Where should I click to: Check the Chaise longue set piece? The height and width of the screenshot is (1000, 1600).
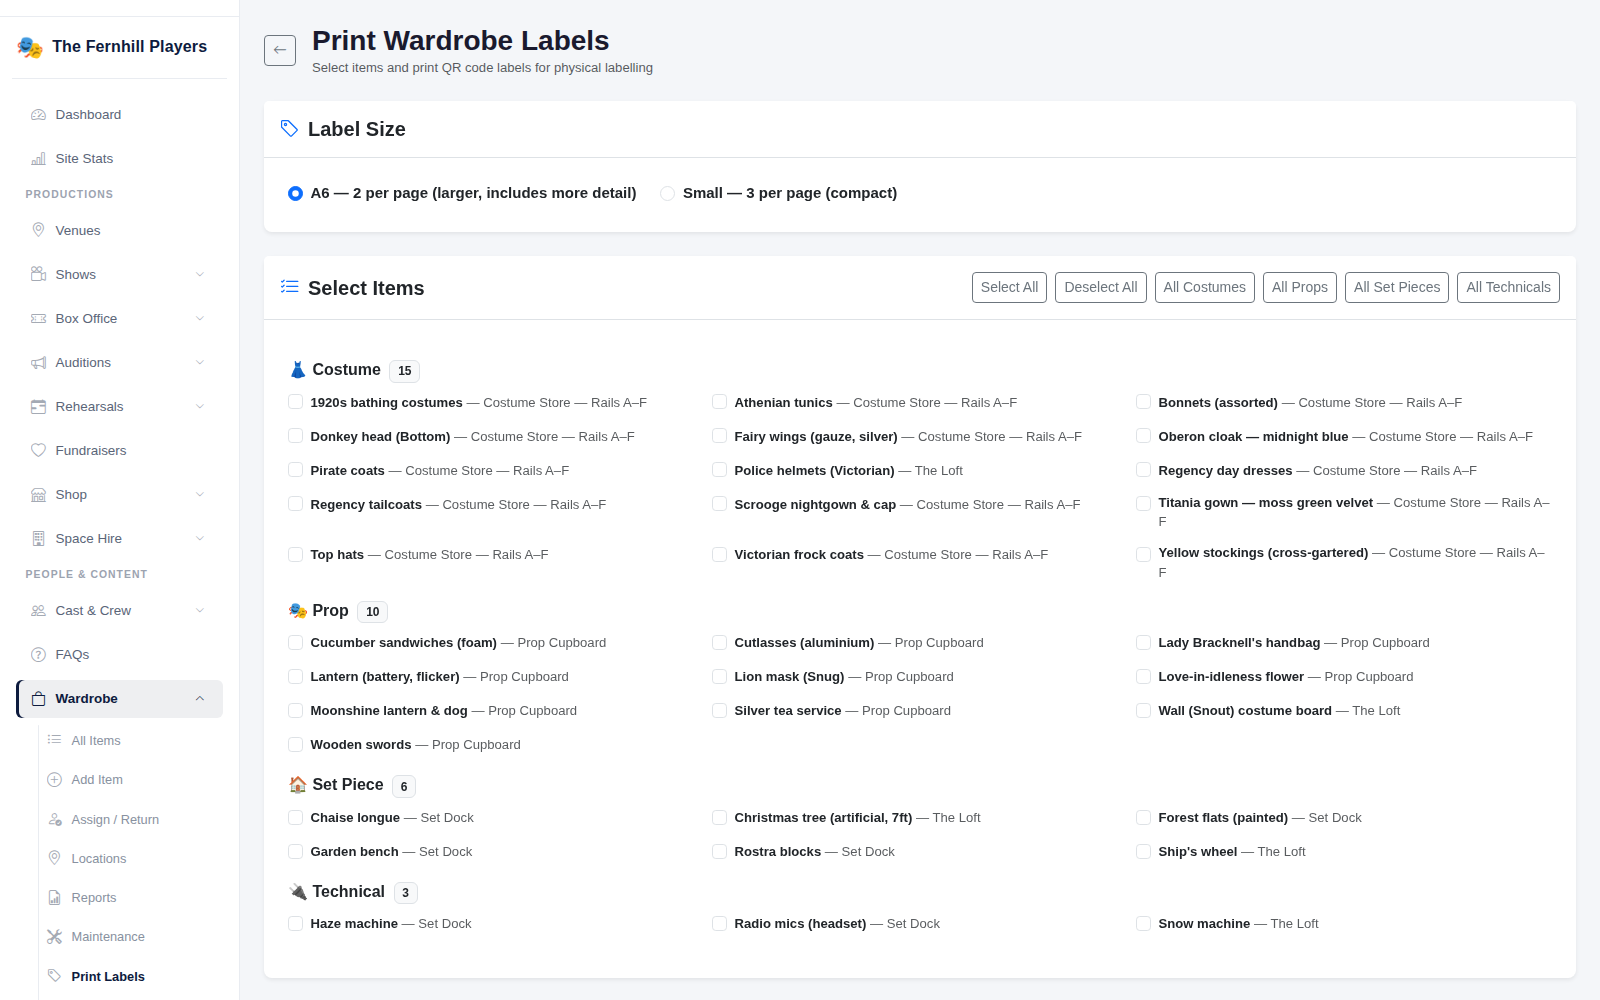pyautogui.click(x=295, y=817)
